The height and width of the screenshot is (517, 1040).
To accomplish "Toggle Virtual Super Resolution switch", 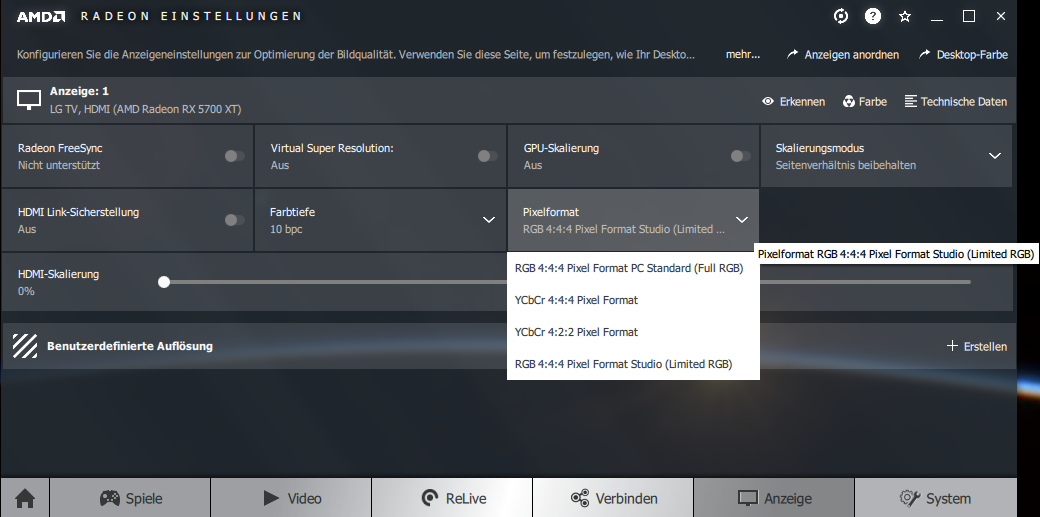I will coord(488,156).
